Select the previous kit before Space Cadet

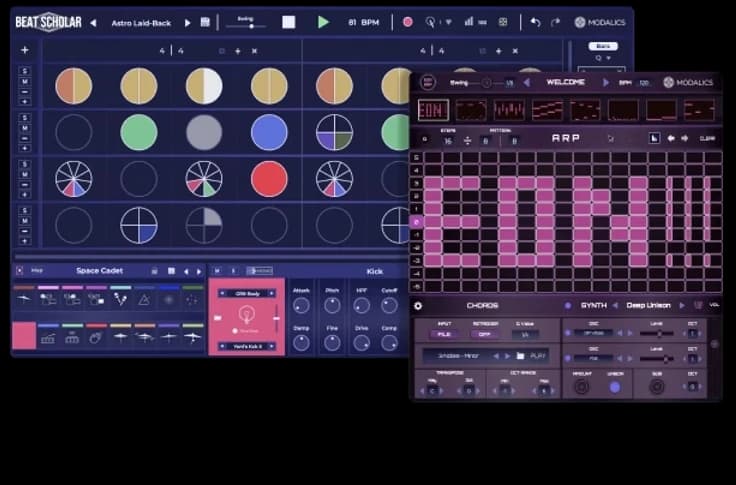[186, 271]
